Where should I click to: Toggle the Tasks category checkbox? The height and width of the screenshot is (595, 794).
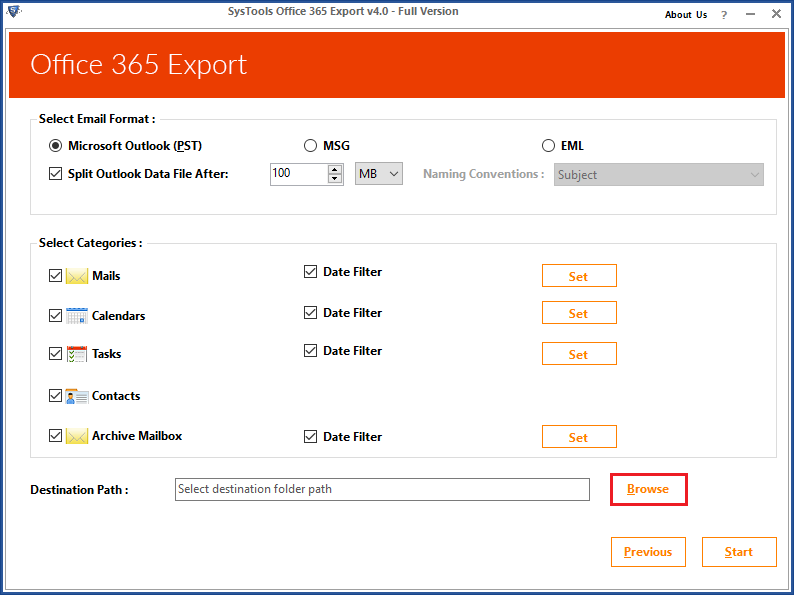tap(55, 353)
